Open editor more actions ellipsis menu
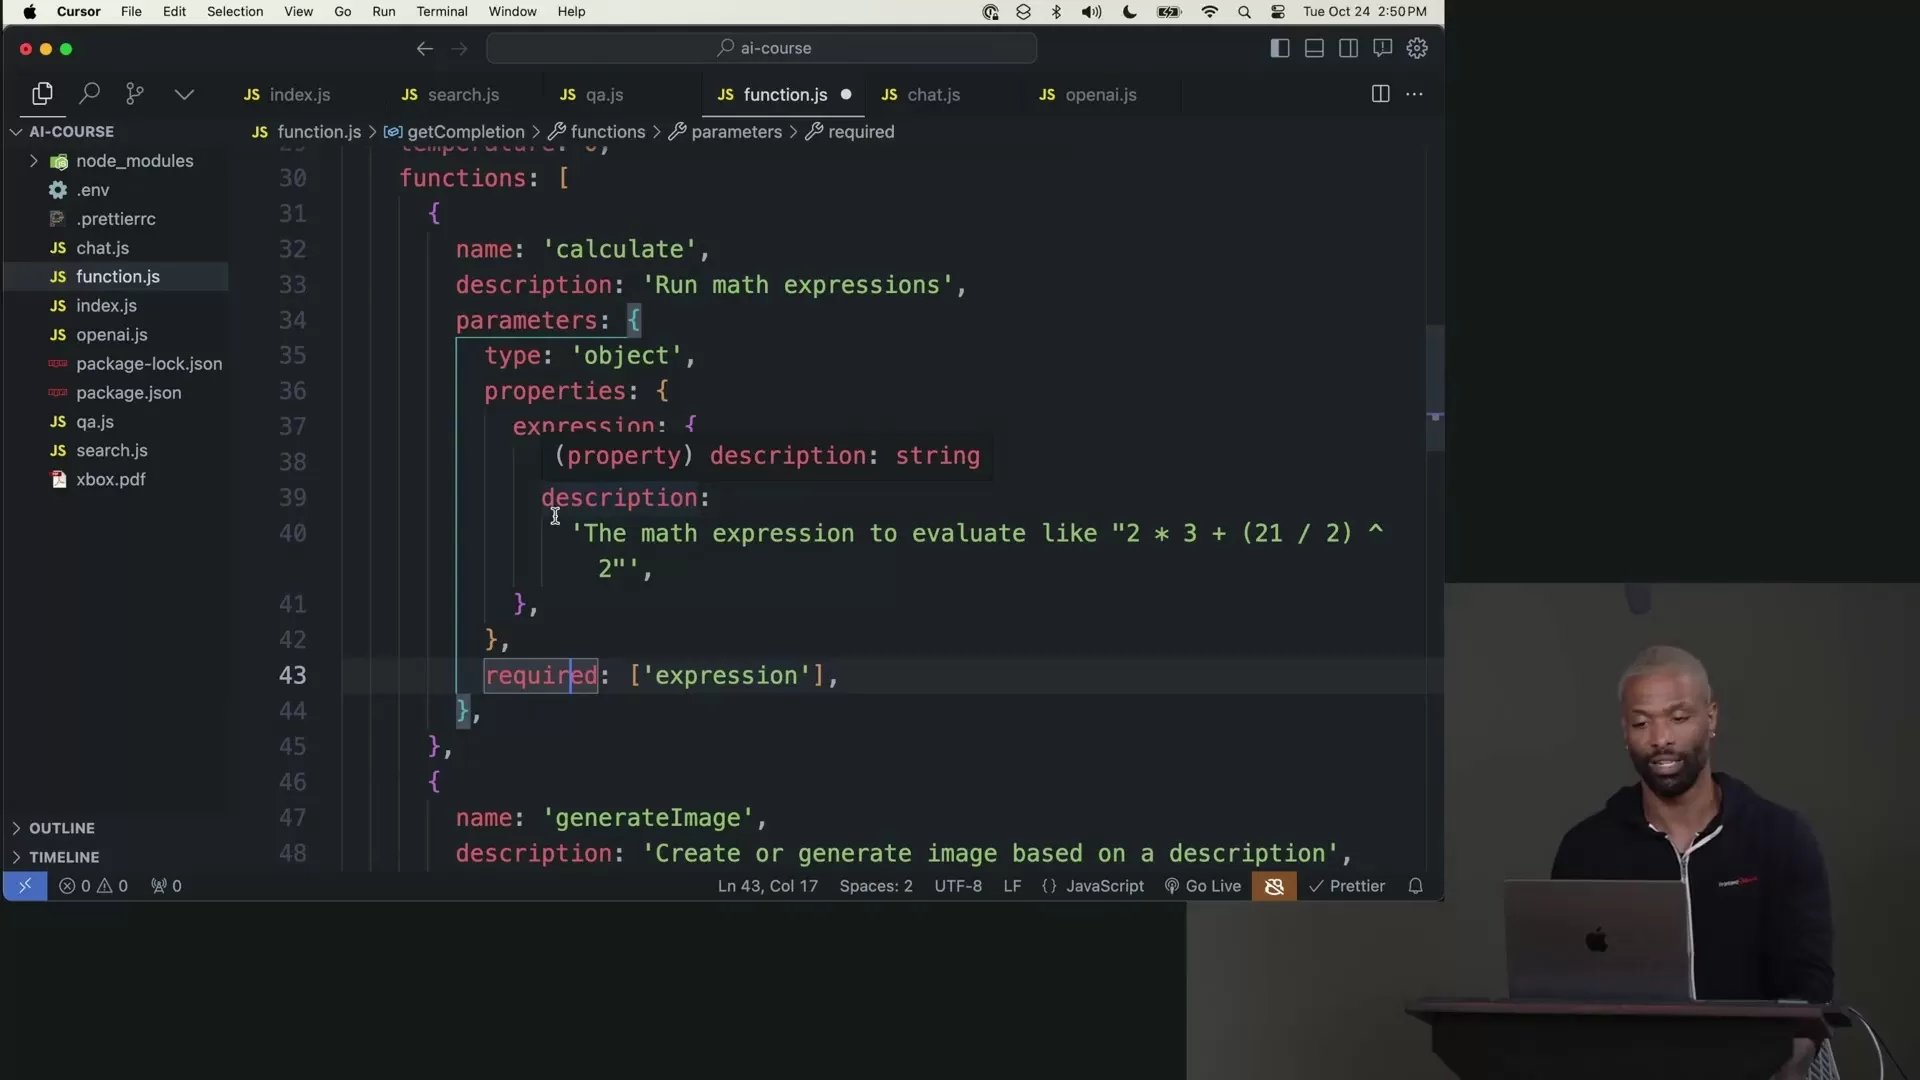1920x1080 pixels. pos(1414,94)
